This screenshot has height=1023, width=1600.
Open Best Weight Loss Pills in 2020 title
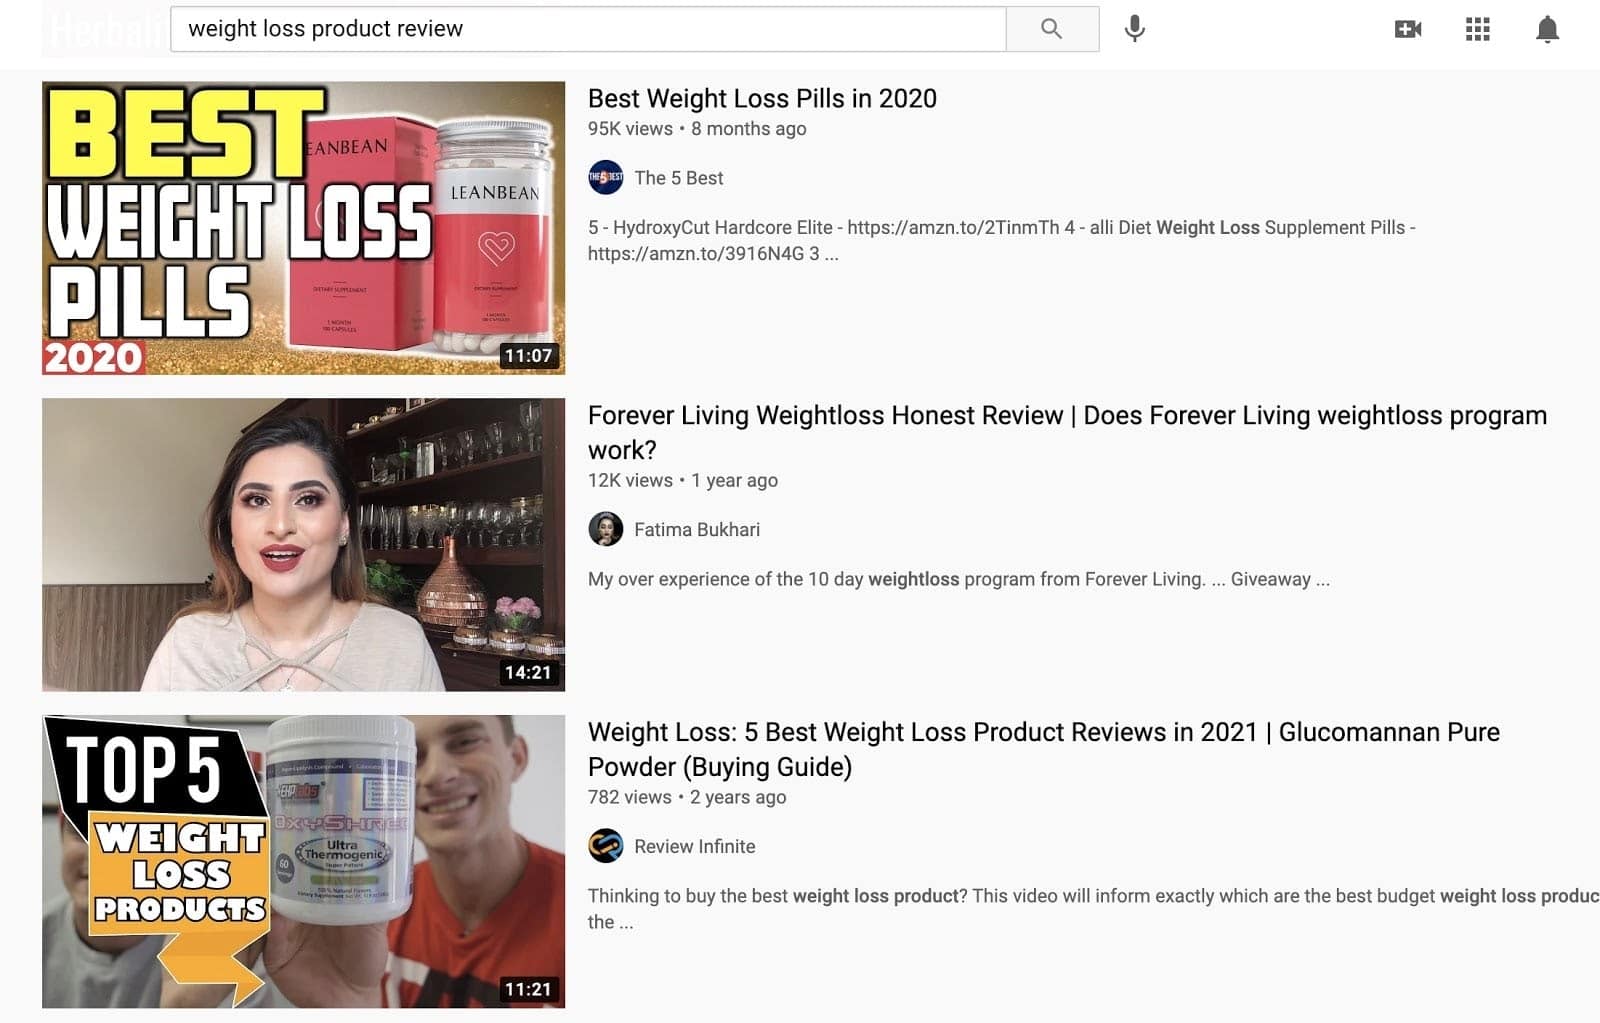click(x=762, y=98)
